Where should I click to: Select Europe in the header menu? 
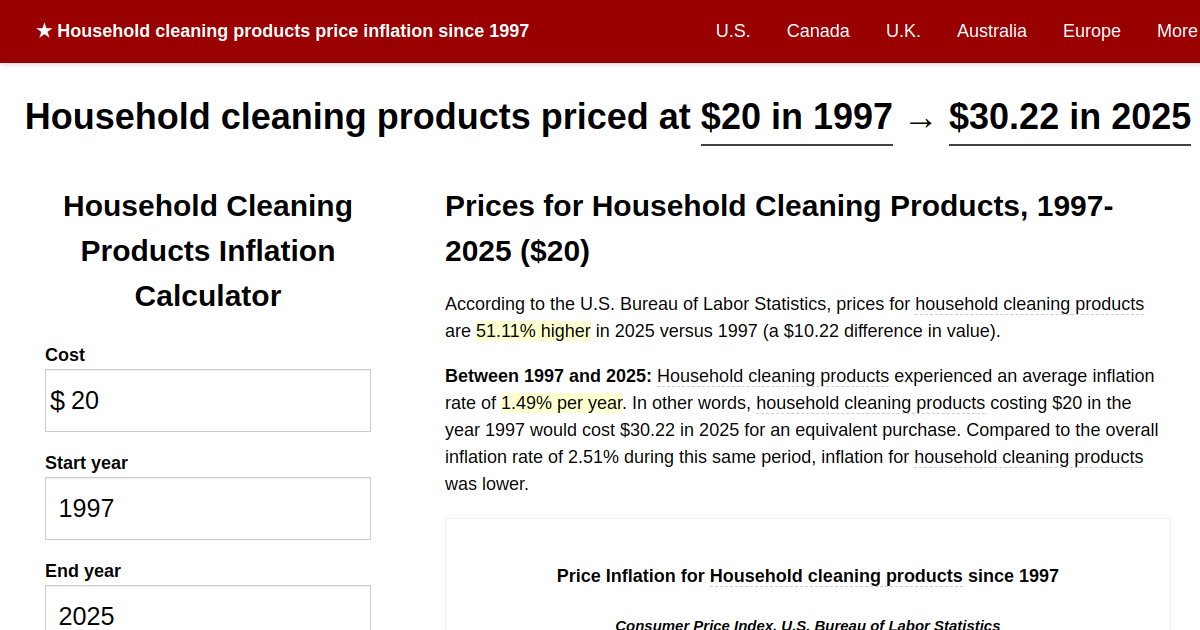tap(1091, 31)
